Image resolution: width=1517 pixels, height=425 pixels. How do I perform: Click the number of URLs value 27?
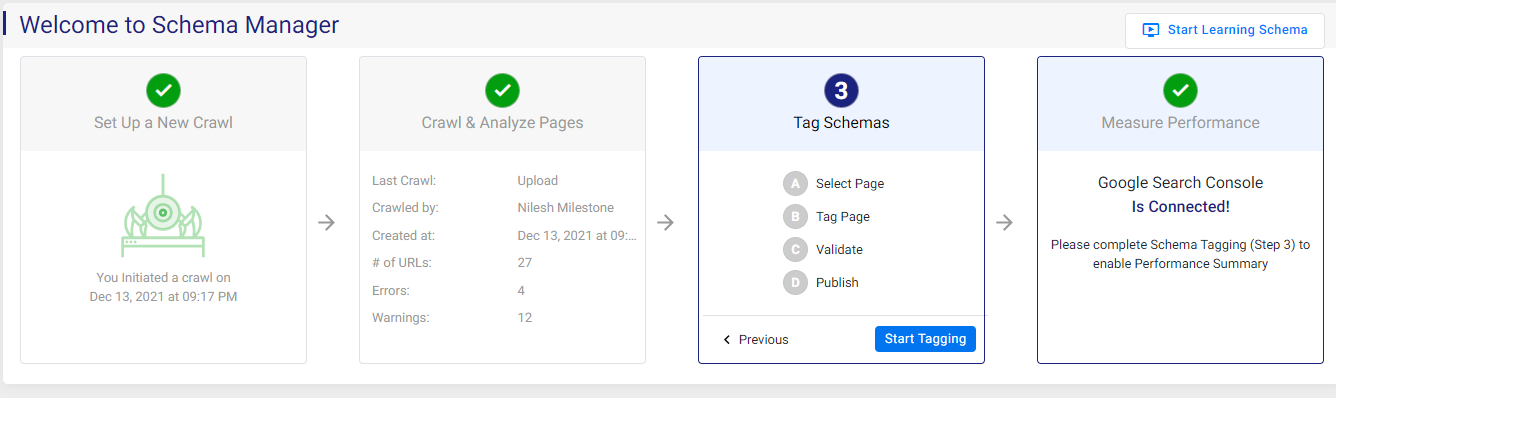pos(524,263)
